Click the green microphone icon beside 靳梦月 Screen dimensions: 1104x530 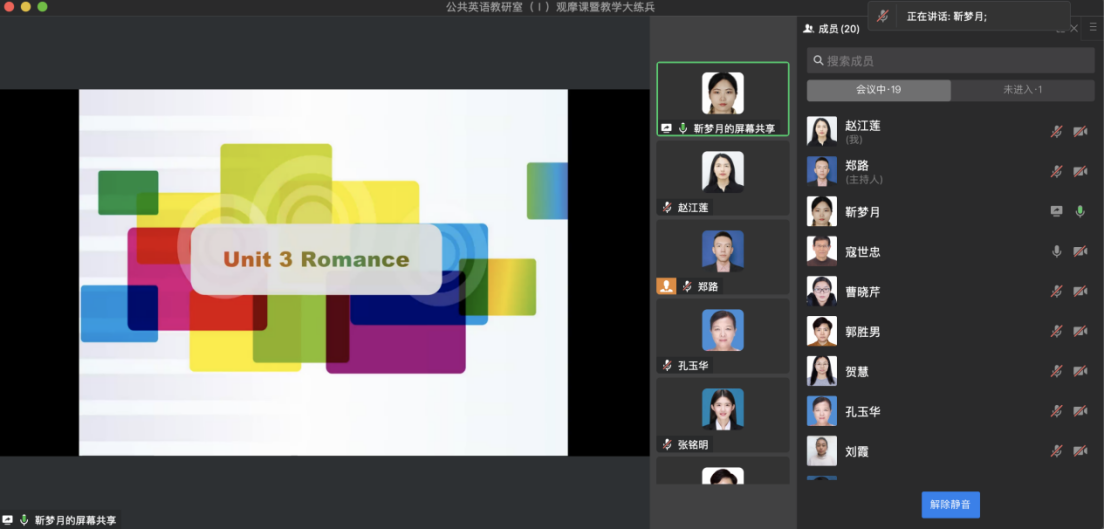1080,212
